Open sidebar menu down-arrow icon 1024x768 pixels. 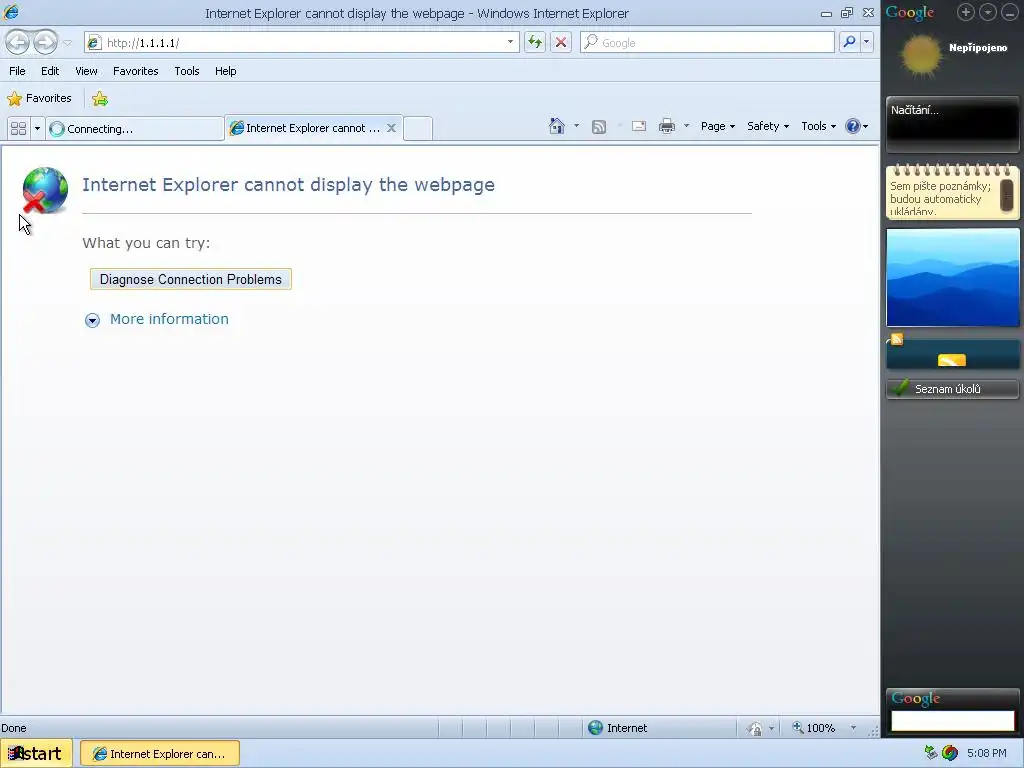pyautogui.click(x=987, y=12)
